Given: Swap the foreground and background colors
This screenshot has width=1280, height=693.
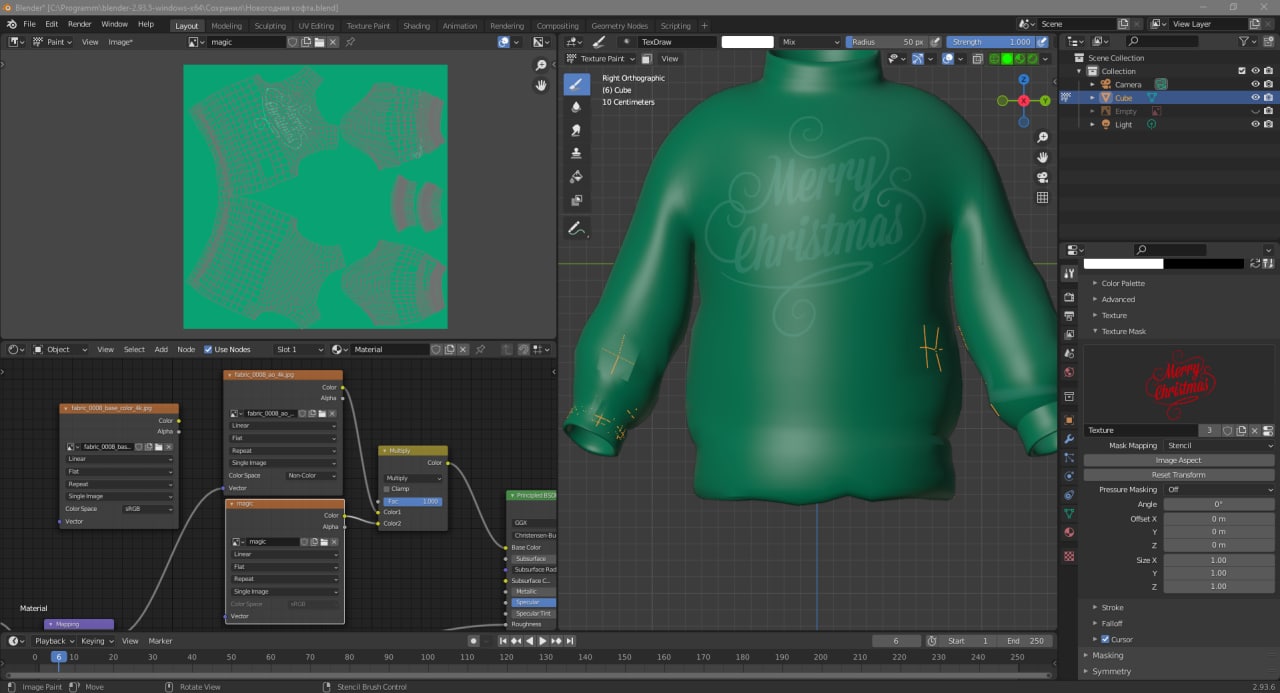Looking at the screenshot, I should coord(1255,264).
